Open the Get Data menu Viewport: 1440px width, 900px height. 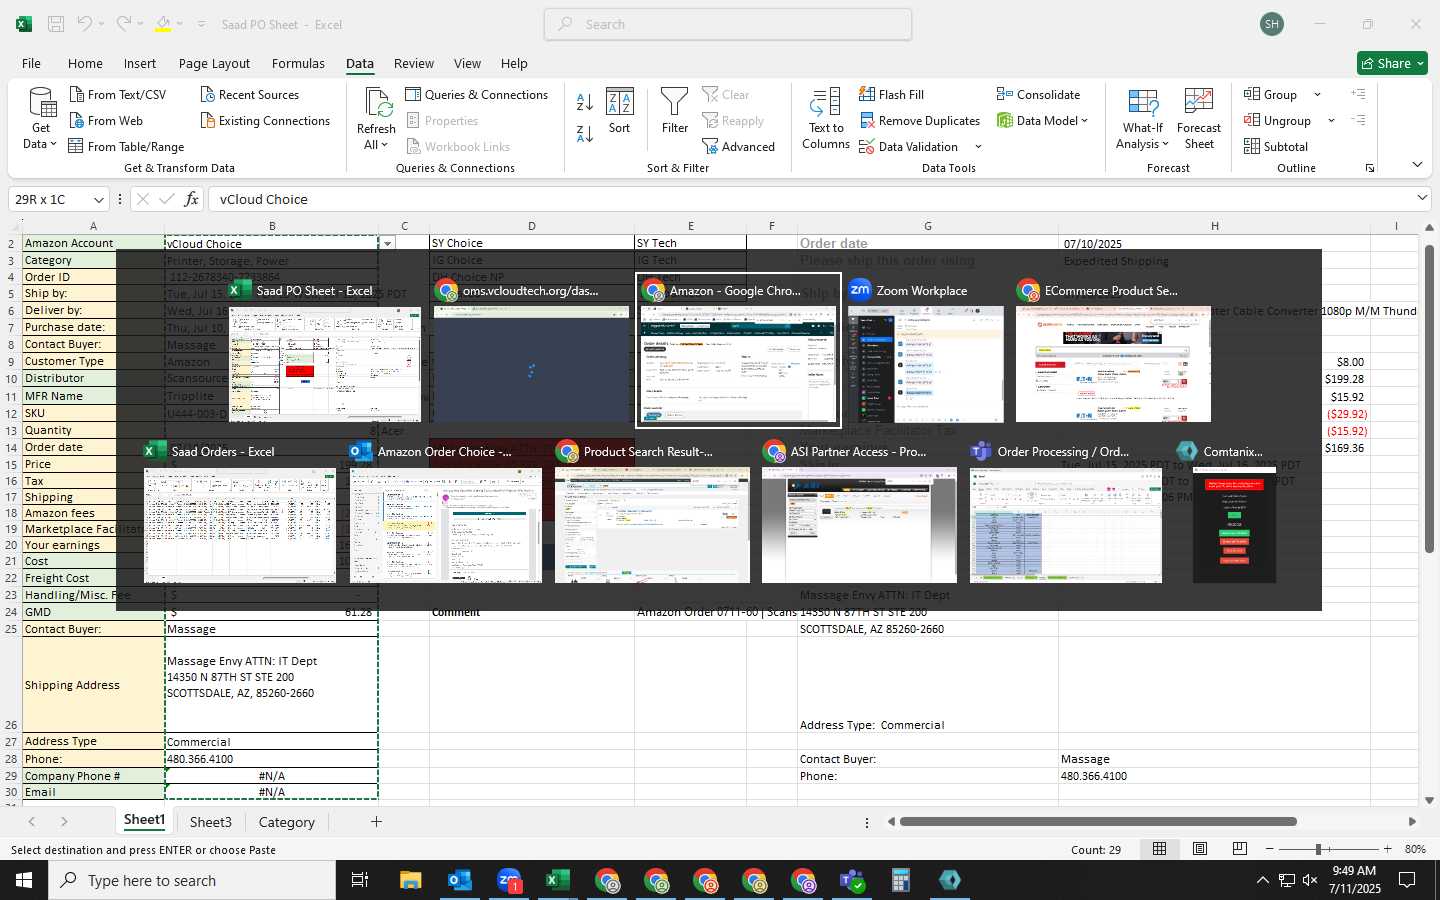click(40, 119)
